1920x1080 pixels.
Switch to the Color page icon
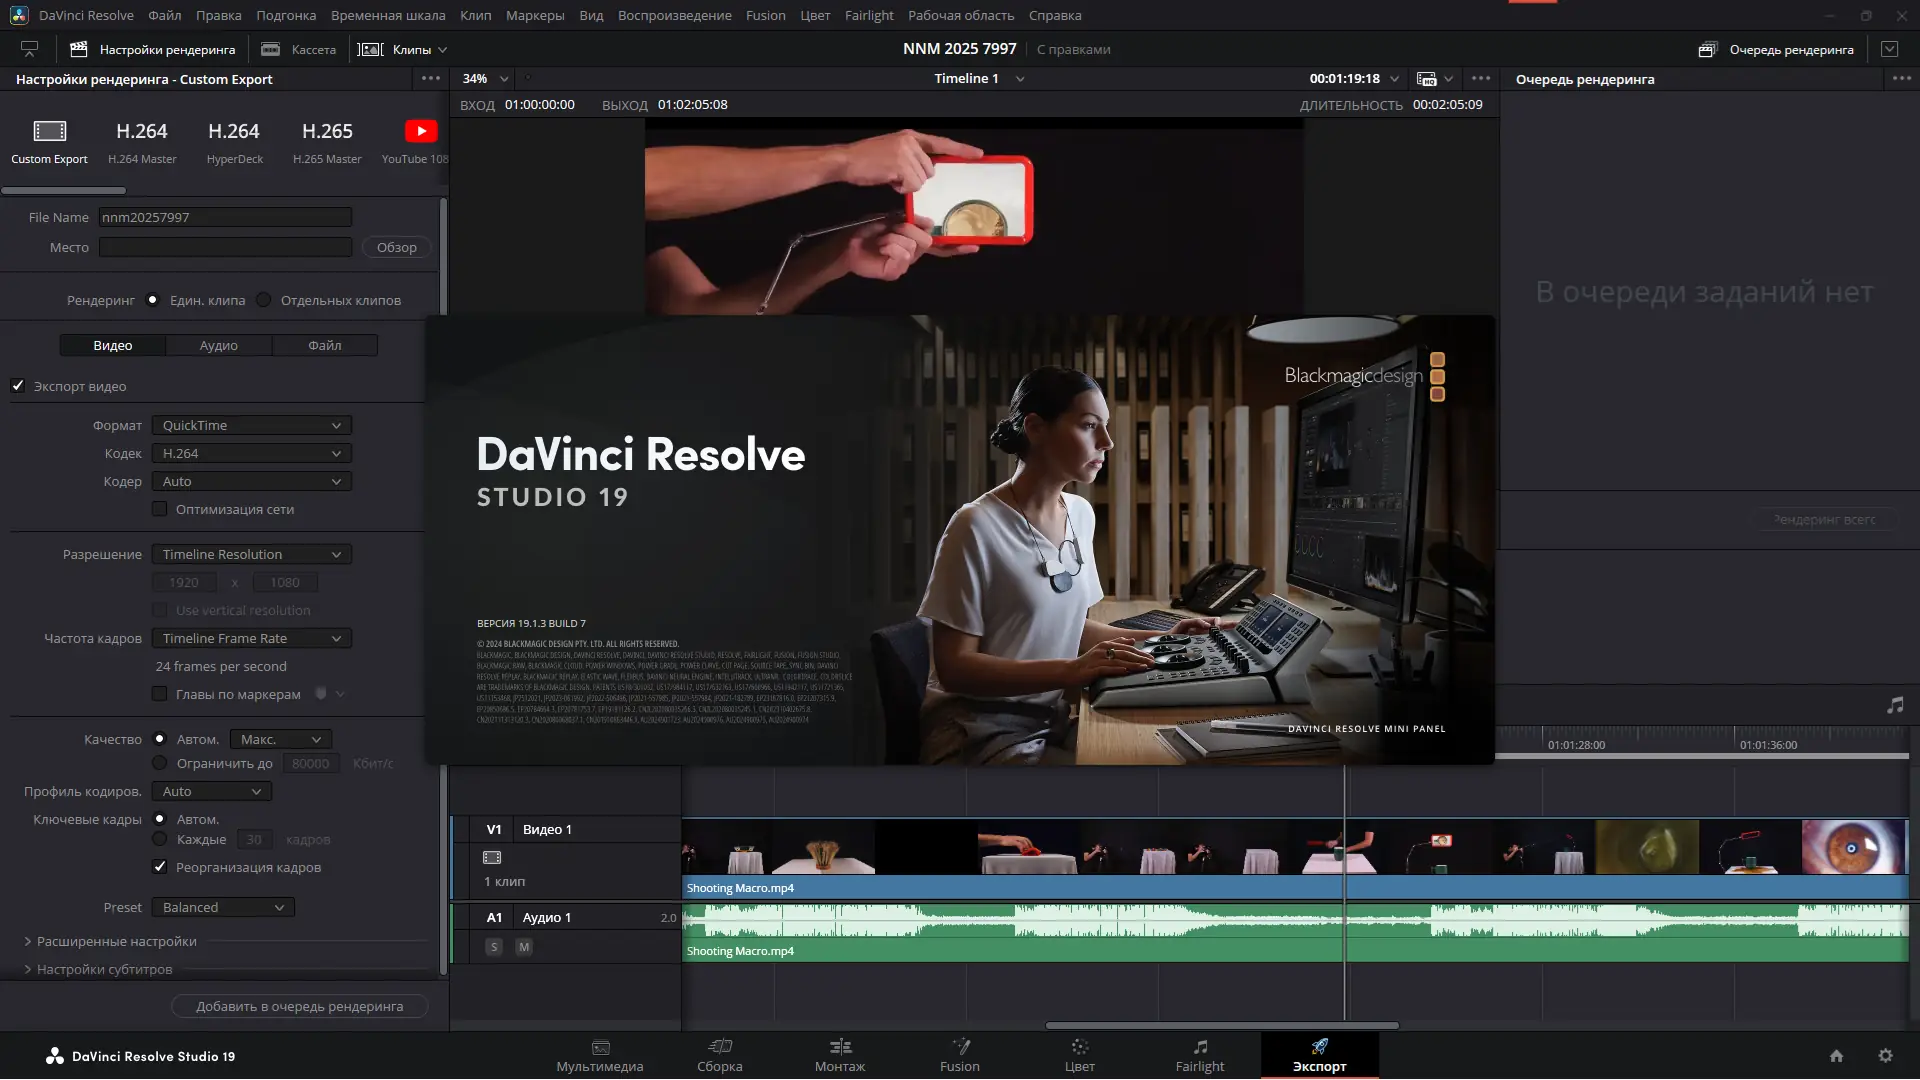[1079, 1047]
